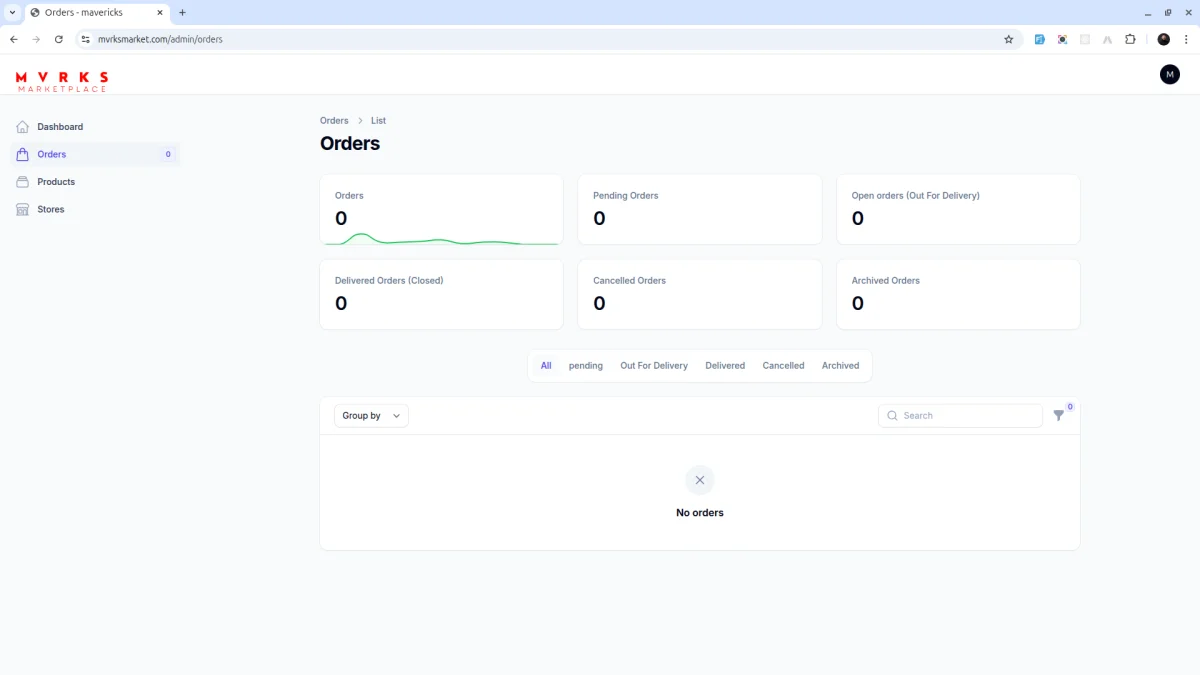This screenshot has width=1200, height=675.
Task: Open the user avatar menu "M"
Action: [1170, 74]
